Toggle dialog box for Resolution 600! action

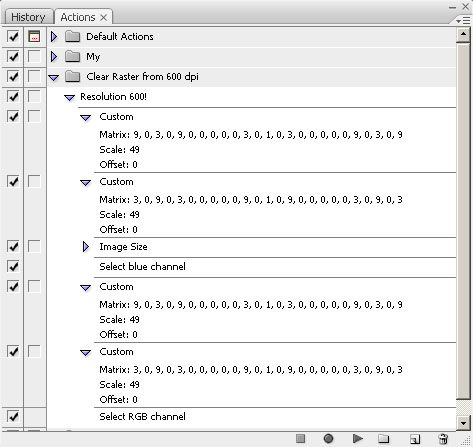34,96
